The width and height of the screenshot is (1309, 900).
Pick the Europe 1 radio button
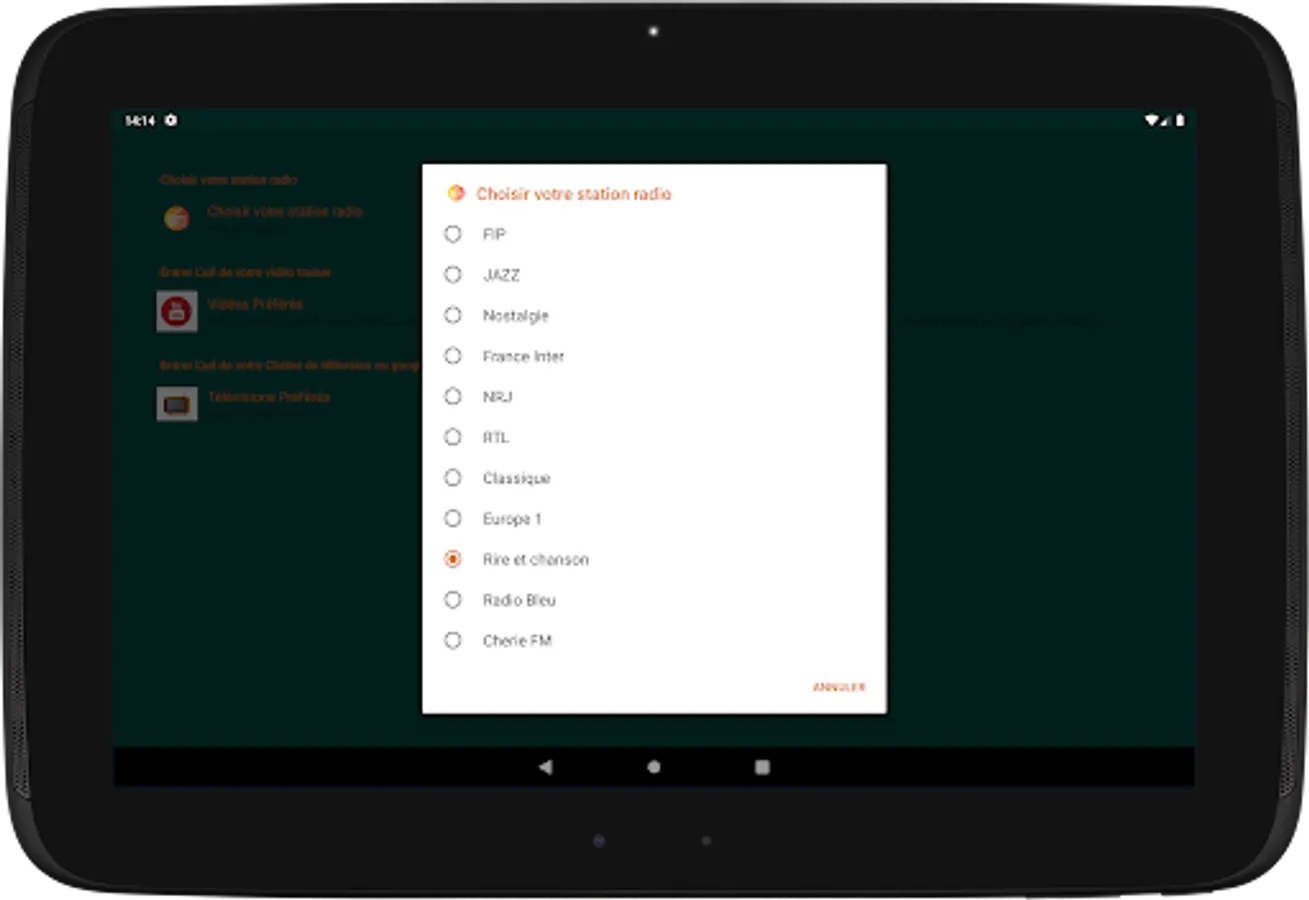(453, 519)
